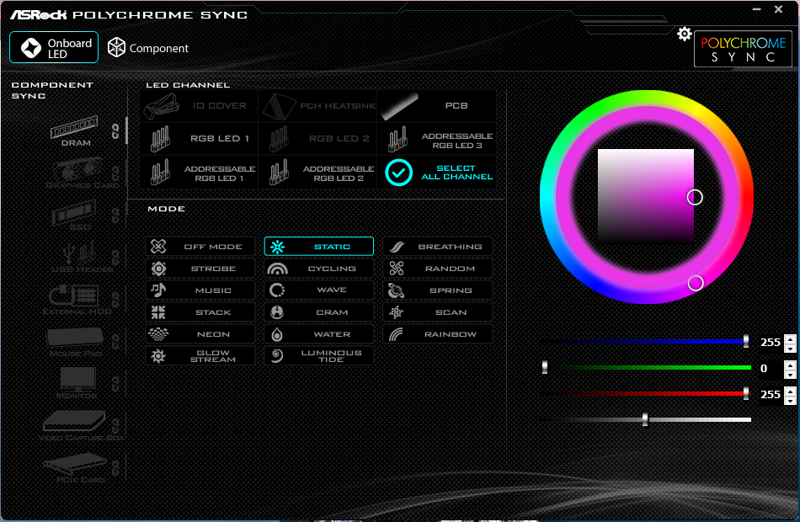Activate the Spring lighting mode

tap(437, 290)
